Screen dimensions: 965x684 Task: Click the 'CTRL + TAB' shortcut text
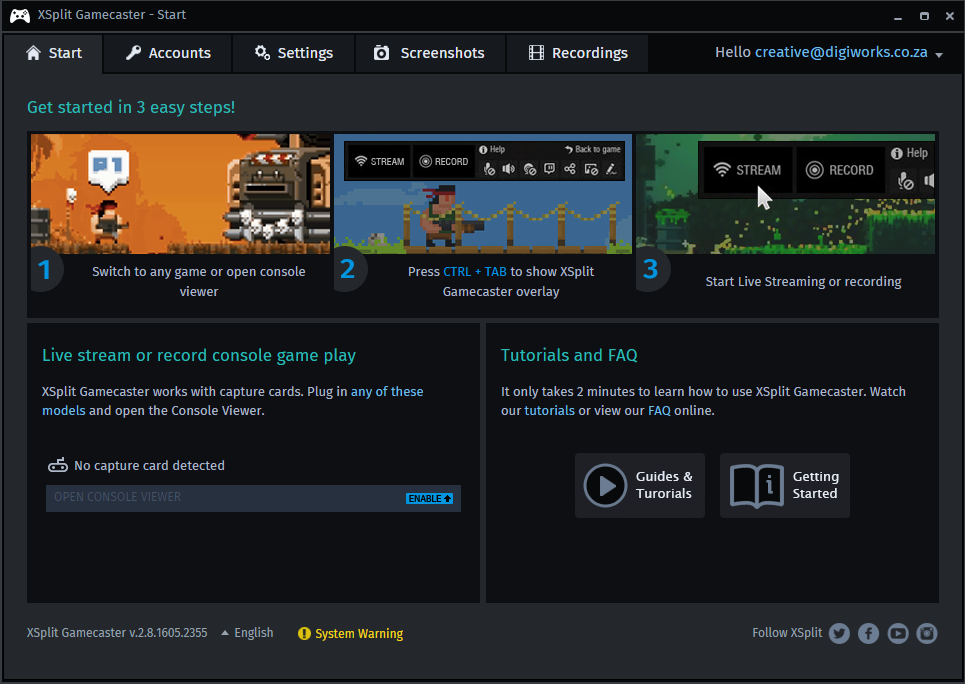pyautogui.click(x=474, y=272)
